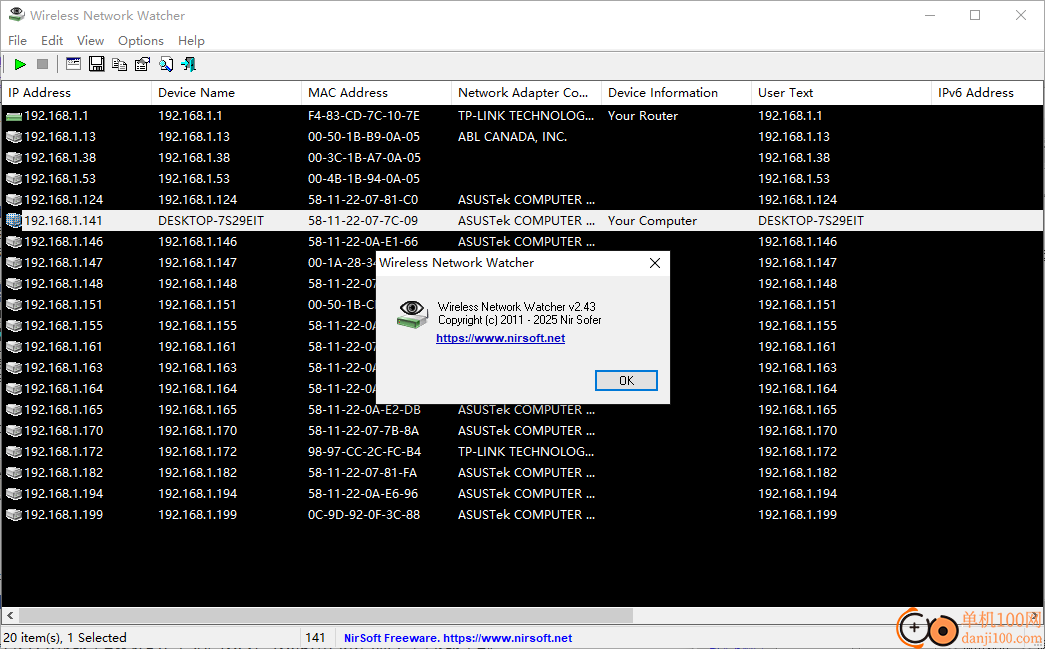Screen dimensions: 1045x649
Task: Confirm the About dialog with OK
Action: [x=626, y=380]
